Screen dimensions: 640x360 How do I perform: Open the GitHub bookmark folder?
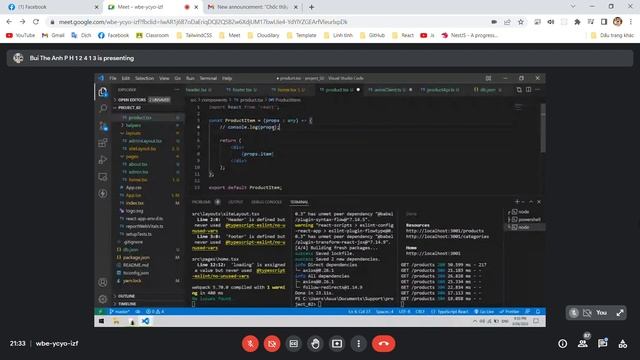(372, 36)
